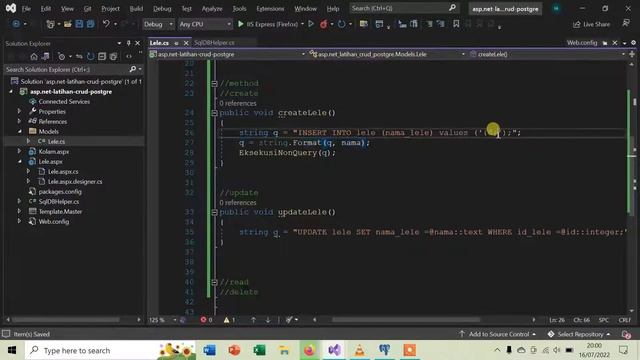
Task: Click the Solution Explorer Home icon
Action: [x=34, y=56]
